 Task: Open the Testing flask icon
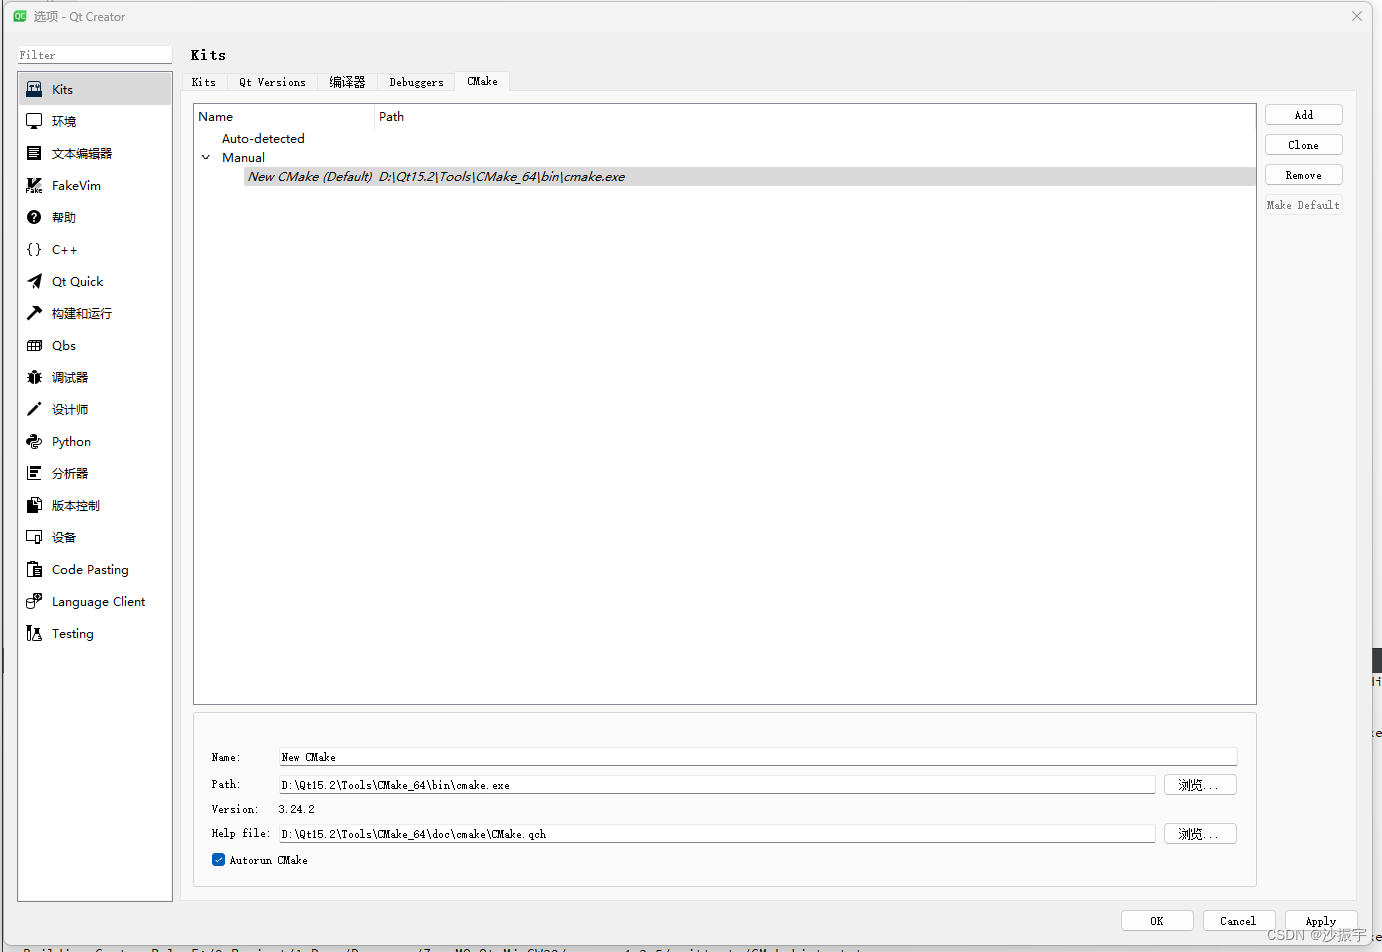[34, 633]
